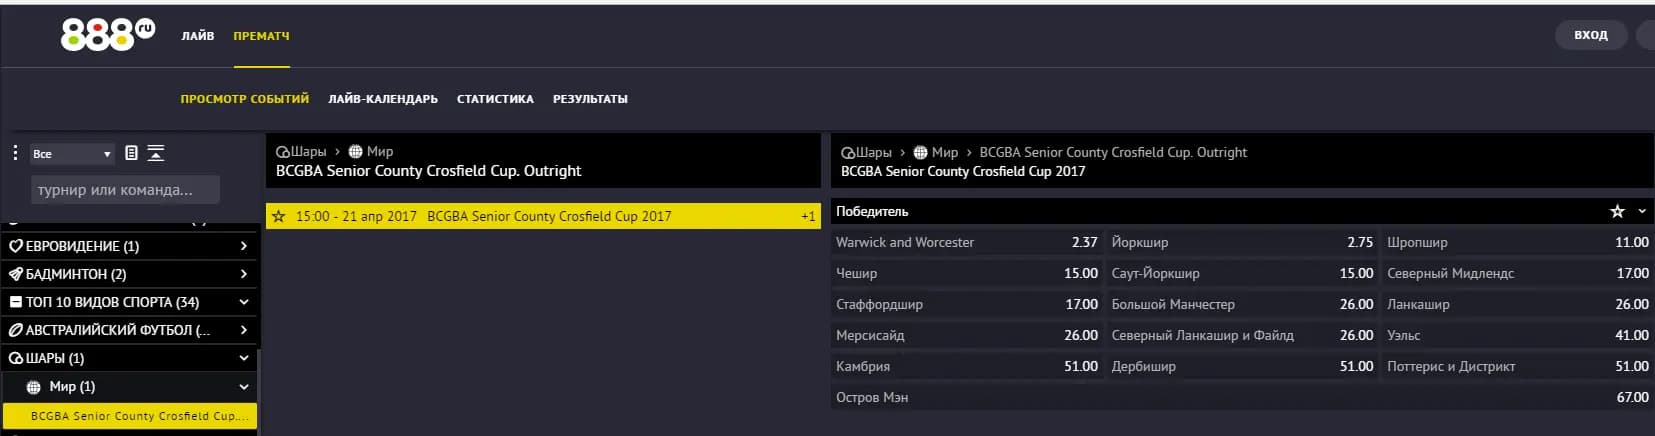This screenshot has height=436, width=1655.
Task: Click the Eurovision heart icon
Action: click(15, 246)
